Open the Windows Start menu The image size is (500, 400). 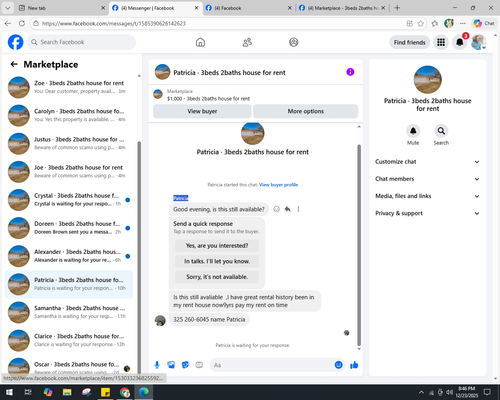pos(9,392)
